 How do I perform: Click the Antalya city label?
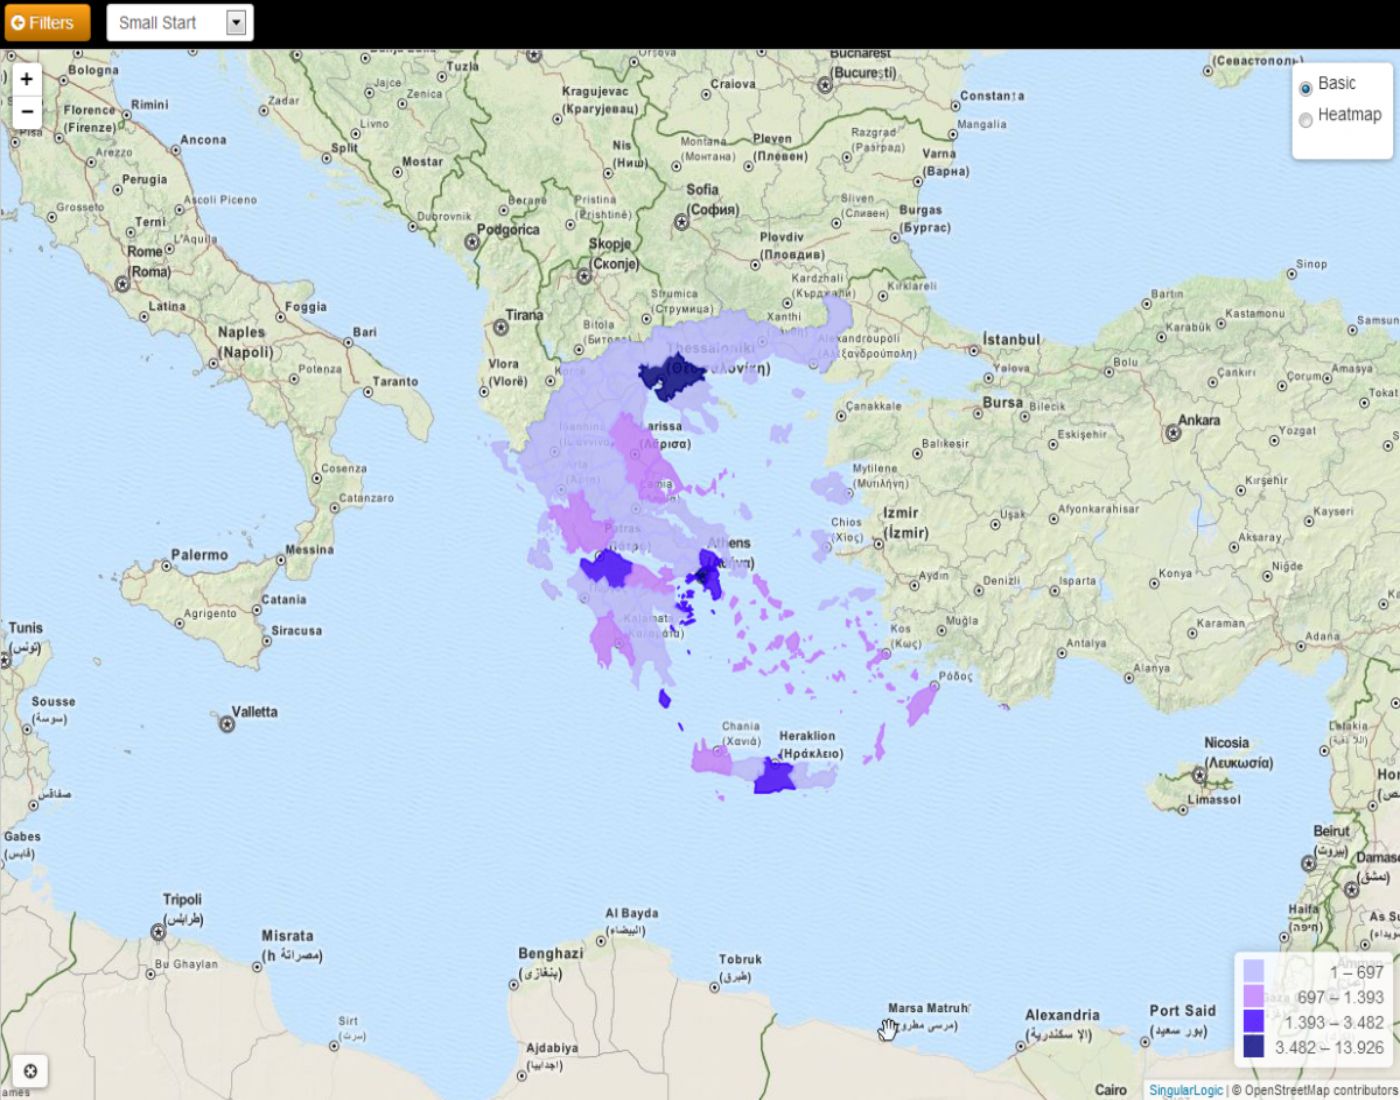click(1086, 643)
